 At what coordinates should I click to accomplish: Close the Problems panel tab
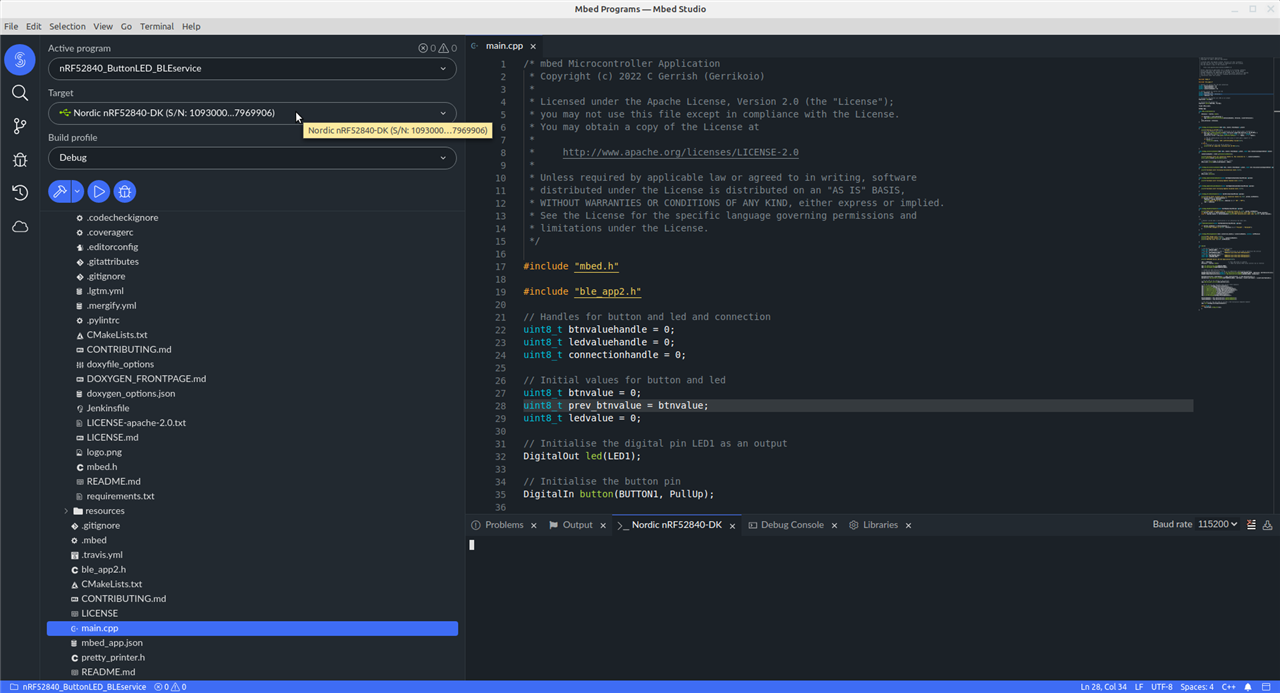pos(534,525)
